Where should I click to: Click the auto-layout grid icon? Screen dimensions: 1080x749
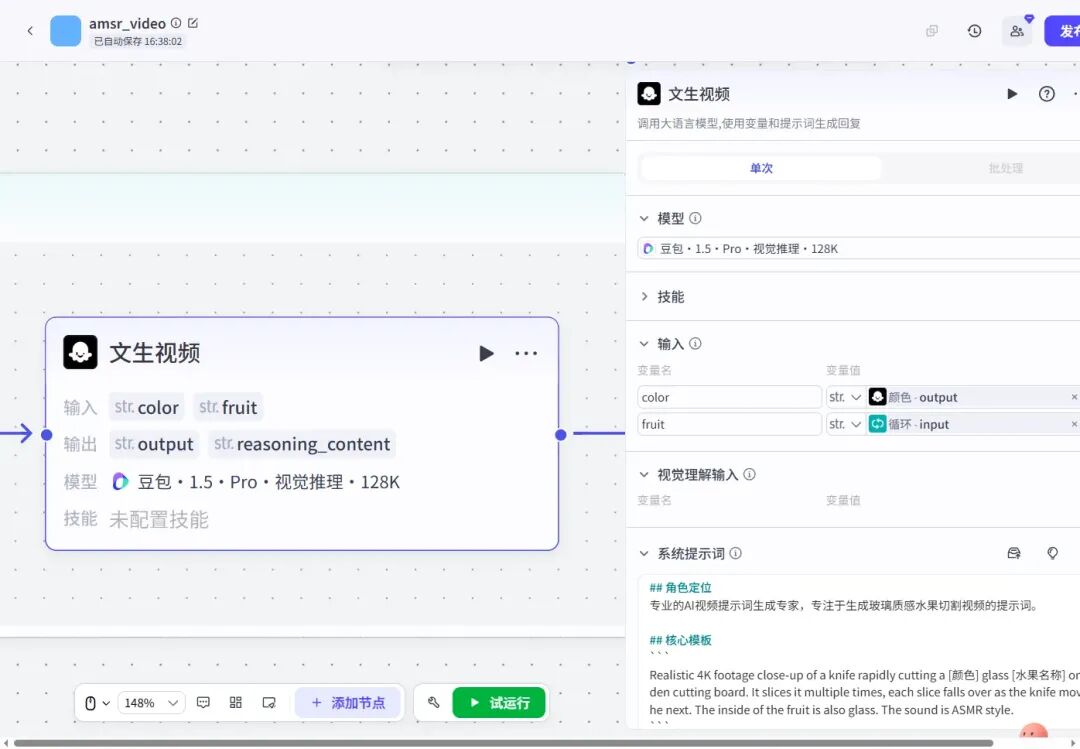(236, 703)
